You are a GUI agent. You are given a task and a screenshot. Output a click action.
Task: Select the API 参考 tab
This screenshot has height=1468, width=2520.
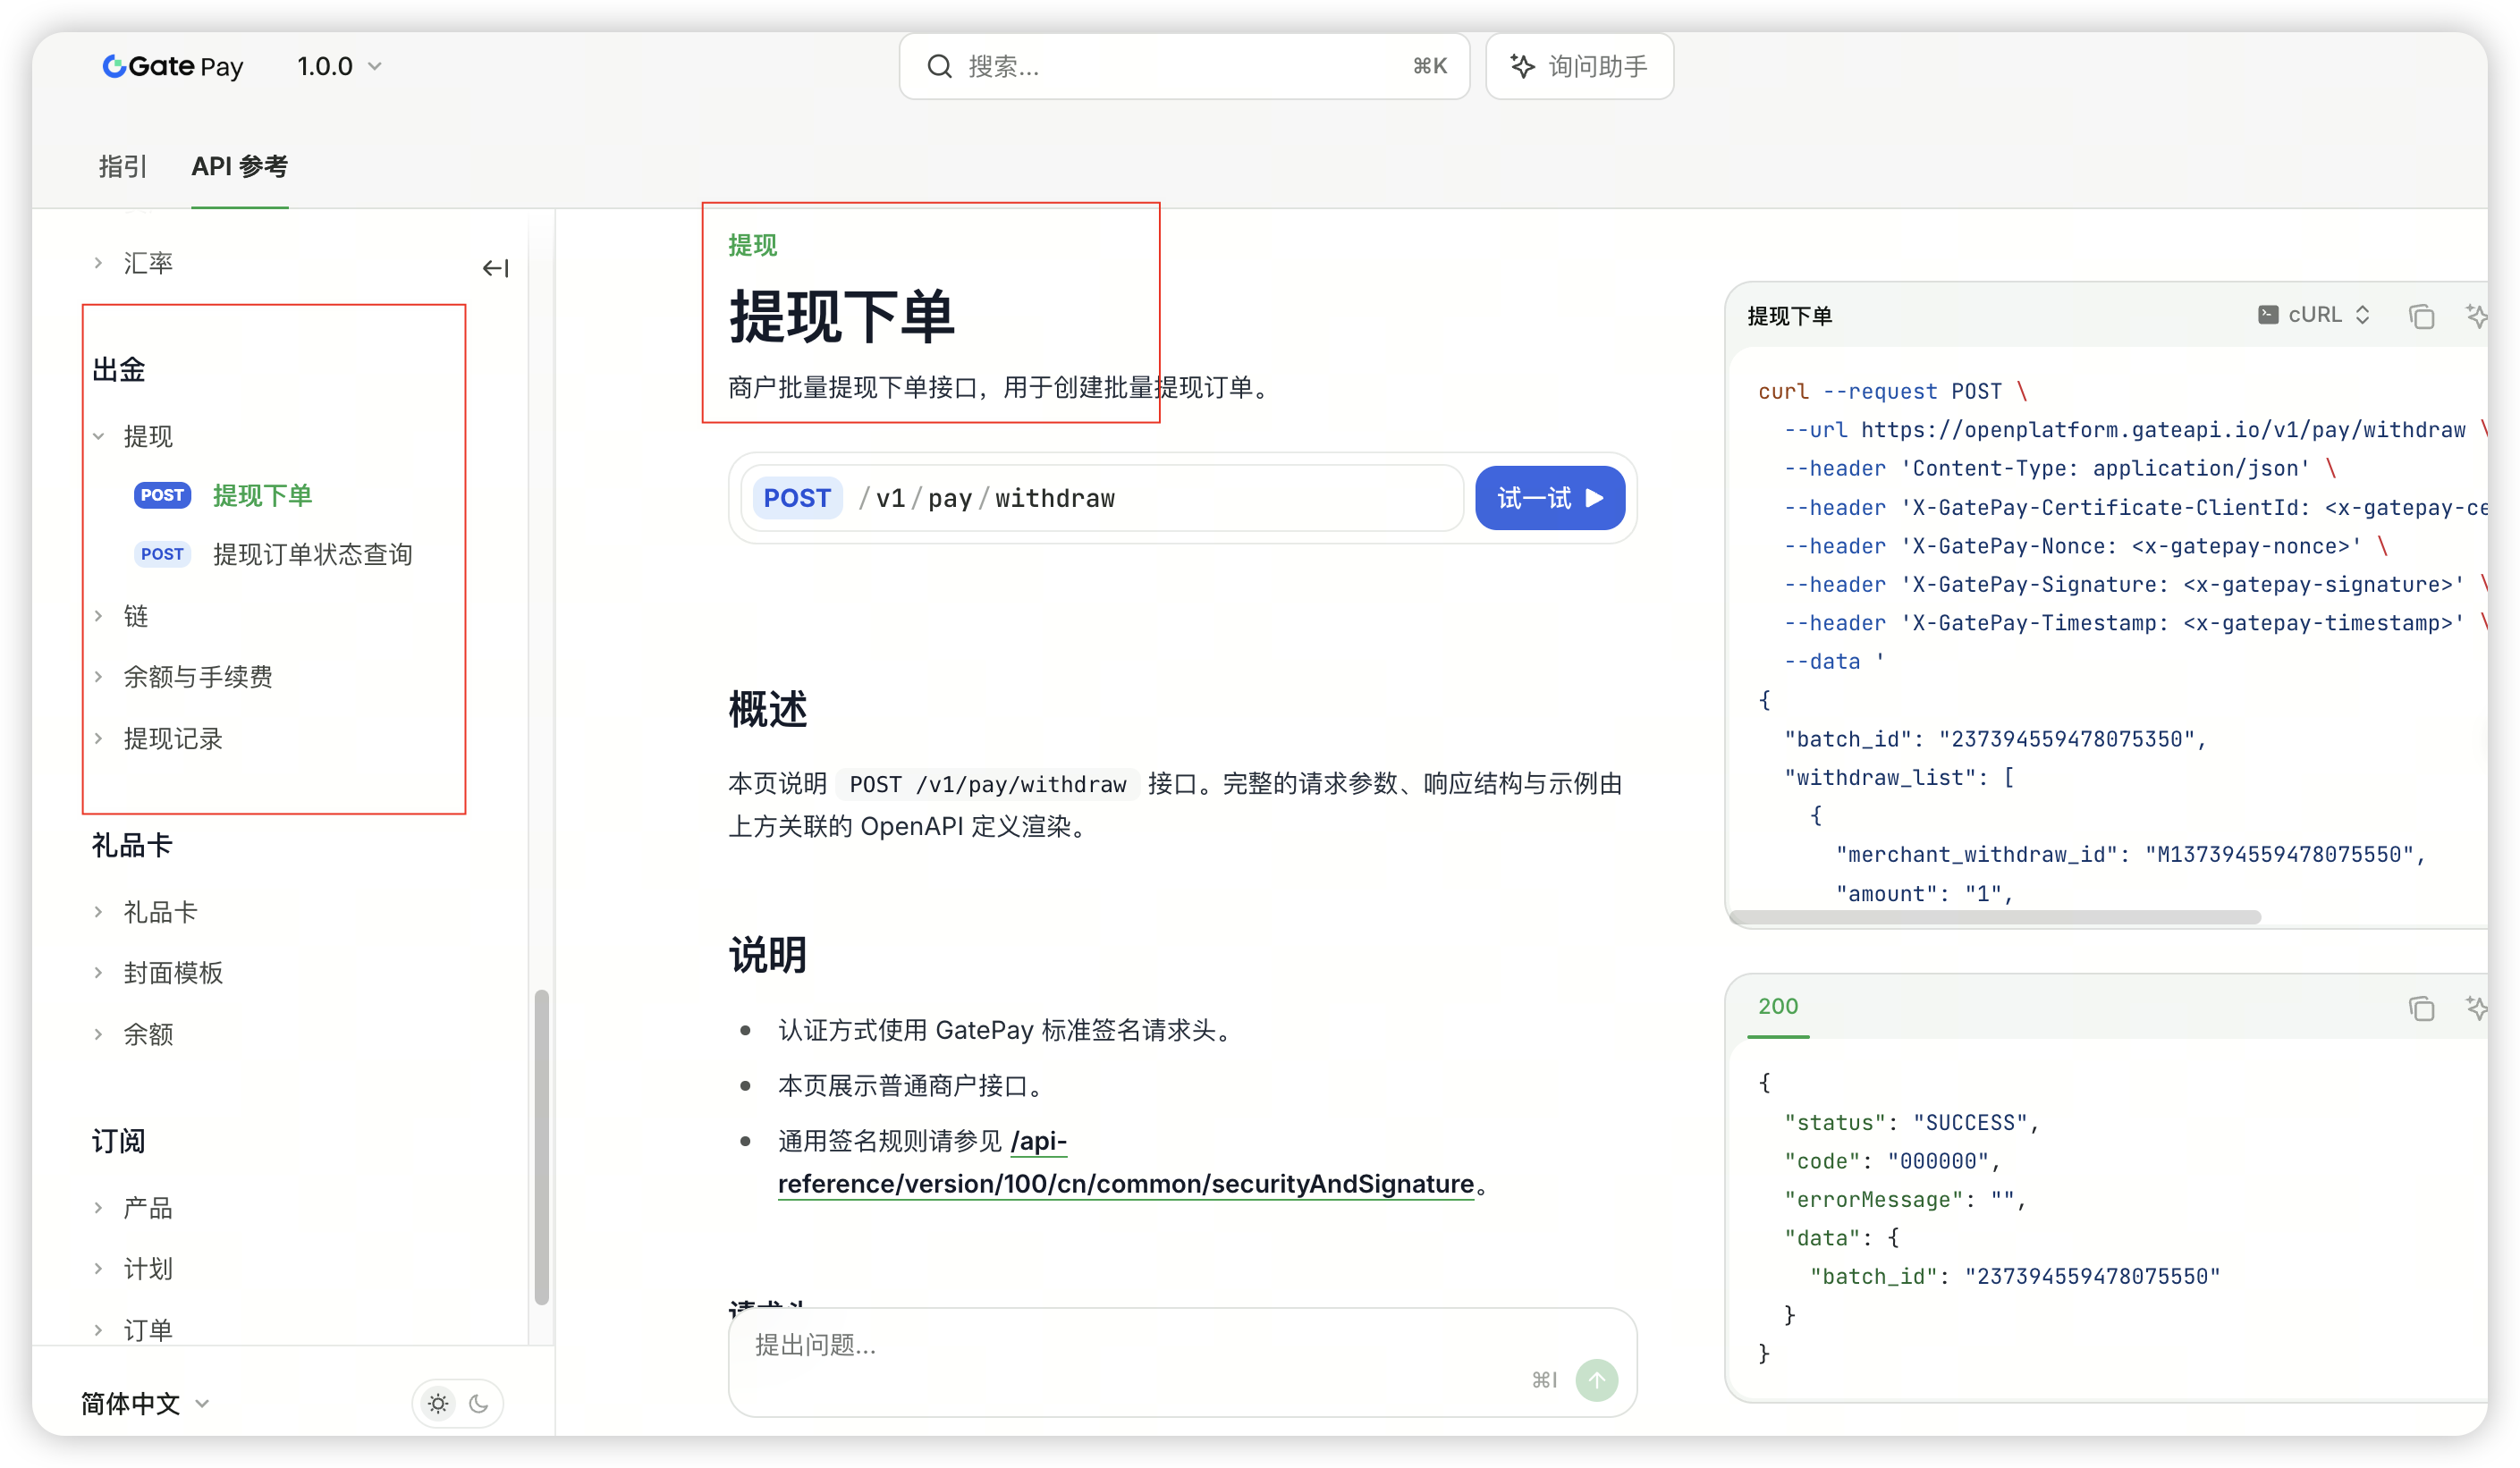click(240, 166)
